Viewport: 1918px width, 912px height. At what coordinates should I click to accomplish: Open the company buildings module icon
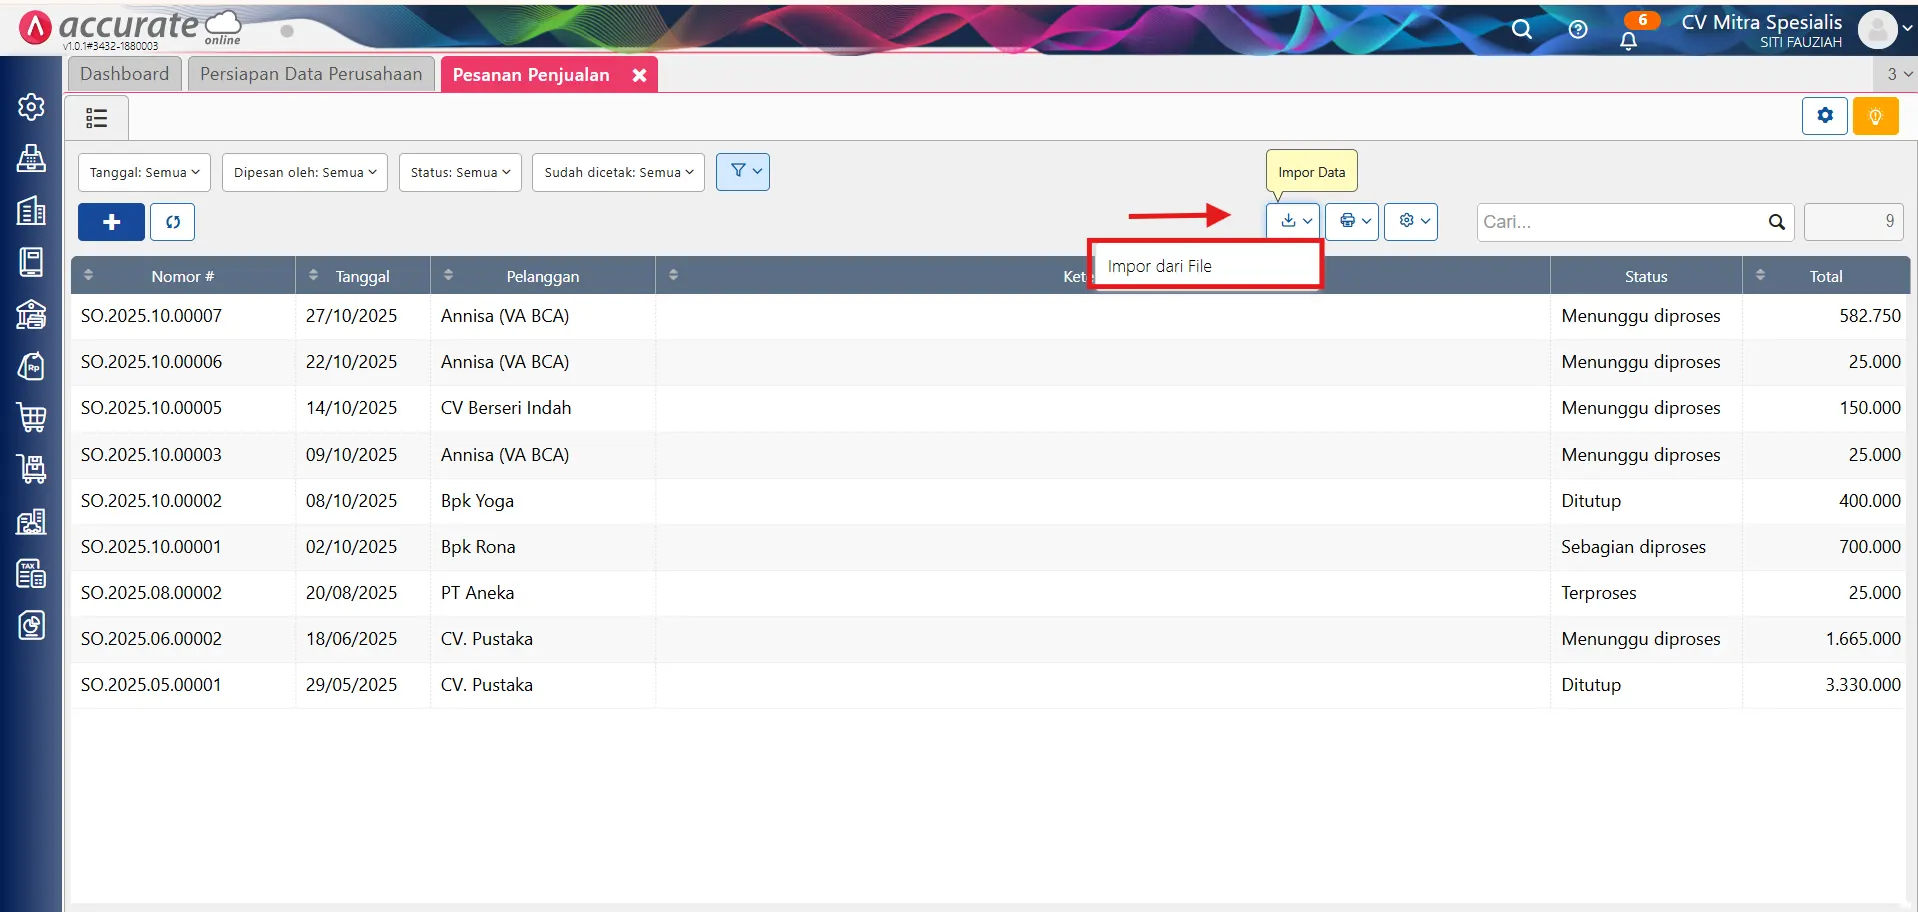[x=32, y=210]
